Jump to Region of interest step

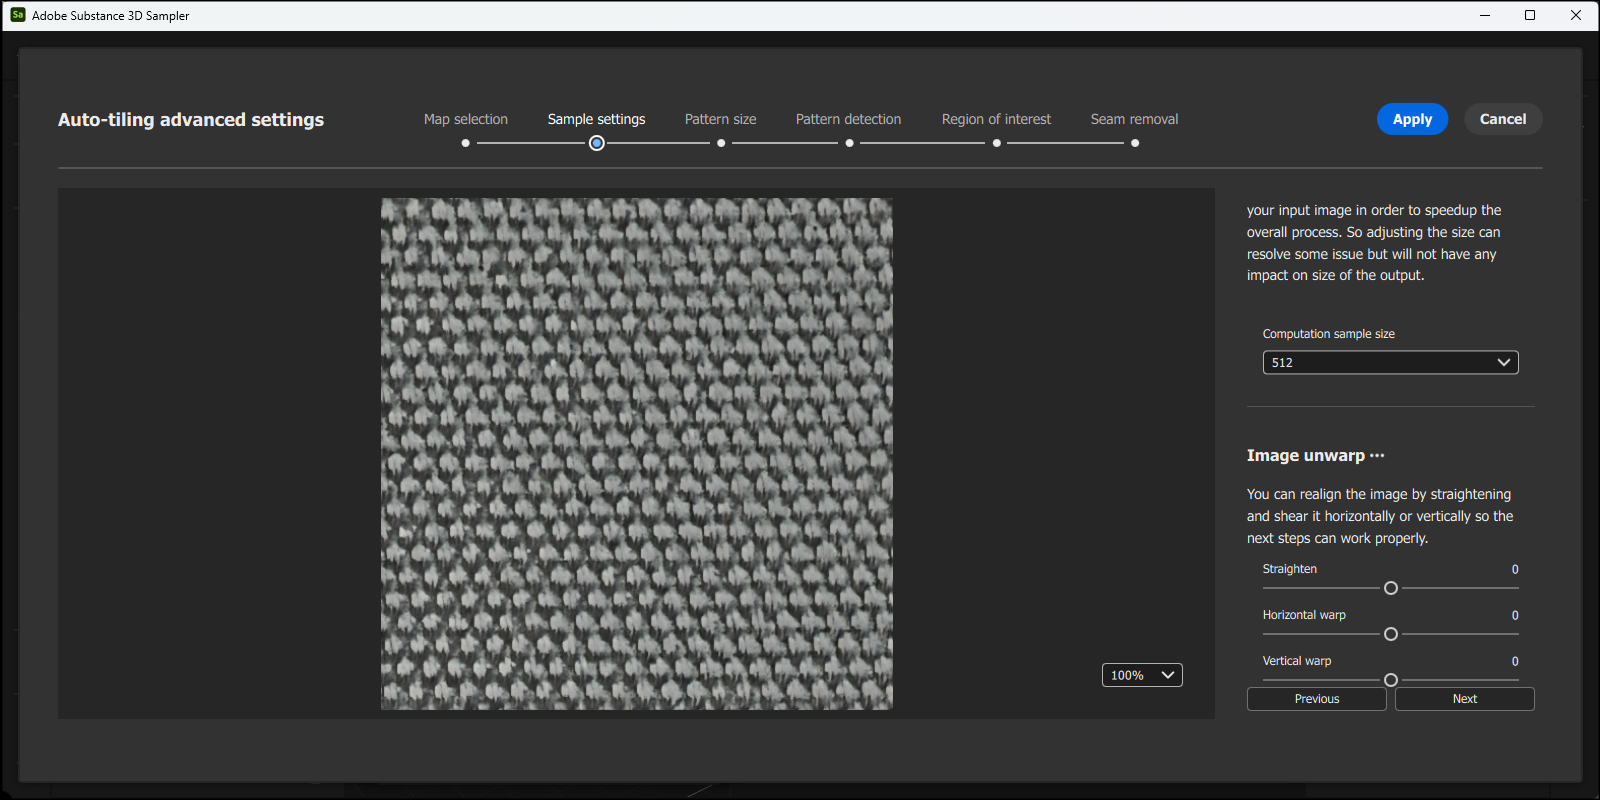996,119
